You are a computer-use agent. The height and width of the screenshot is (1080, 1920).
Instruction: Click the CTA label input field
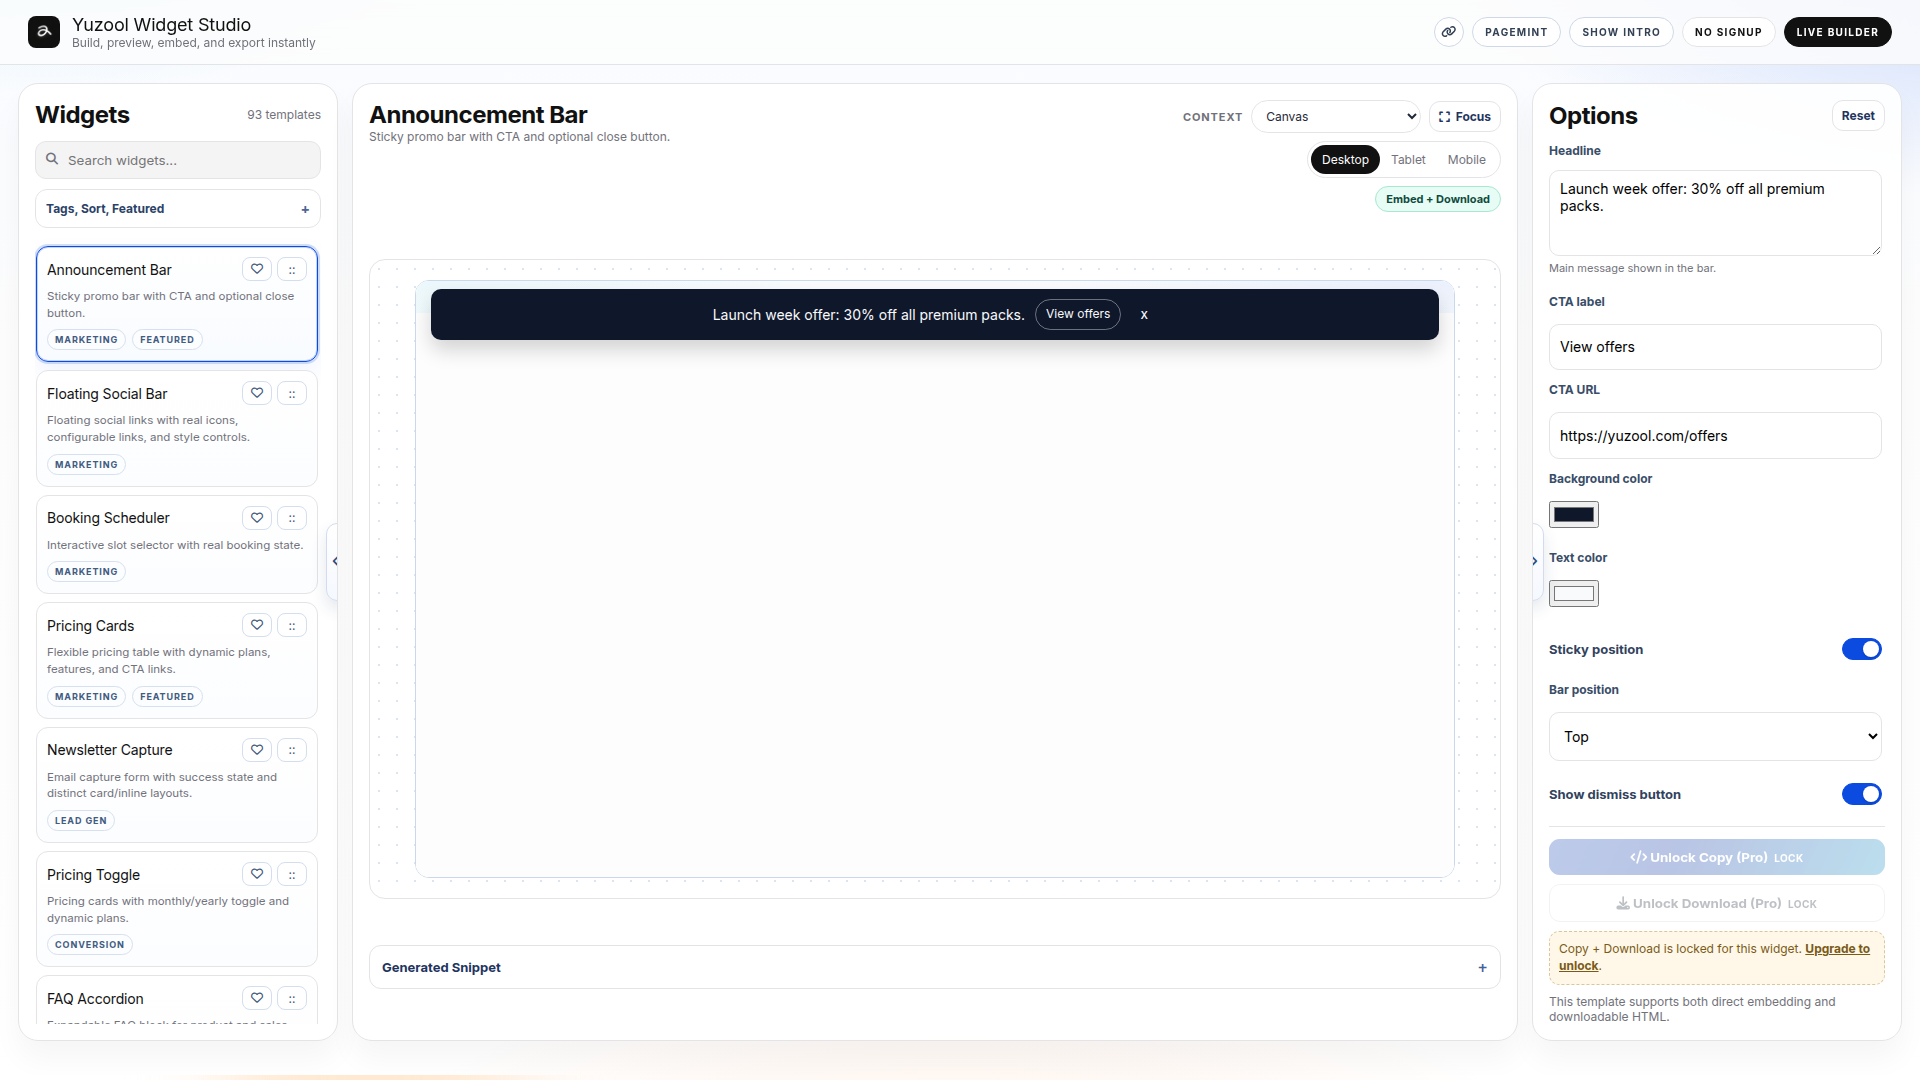click(1715, 347)
